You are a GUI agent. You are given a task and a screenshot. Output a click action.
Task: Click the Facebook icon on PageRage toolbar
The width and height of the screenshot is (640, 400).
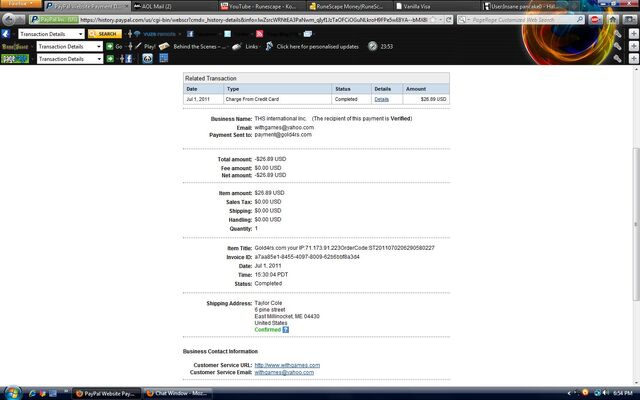coord(129,59)
